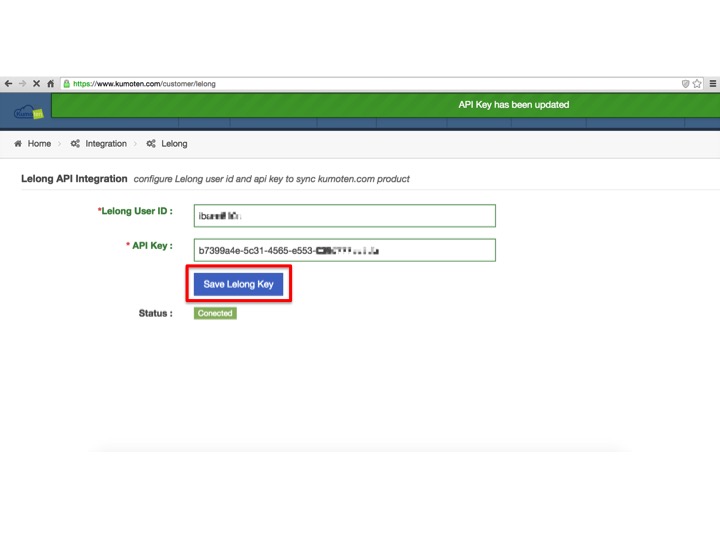
Task: Click 'configure Lelong user id' description text
Action: [271, 179]
